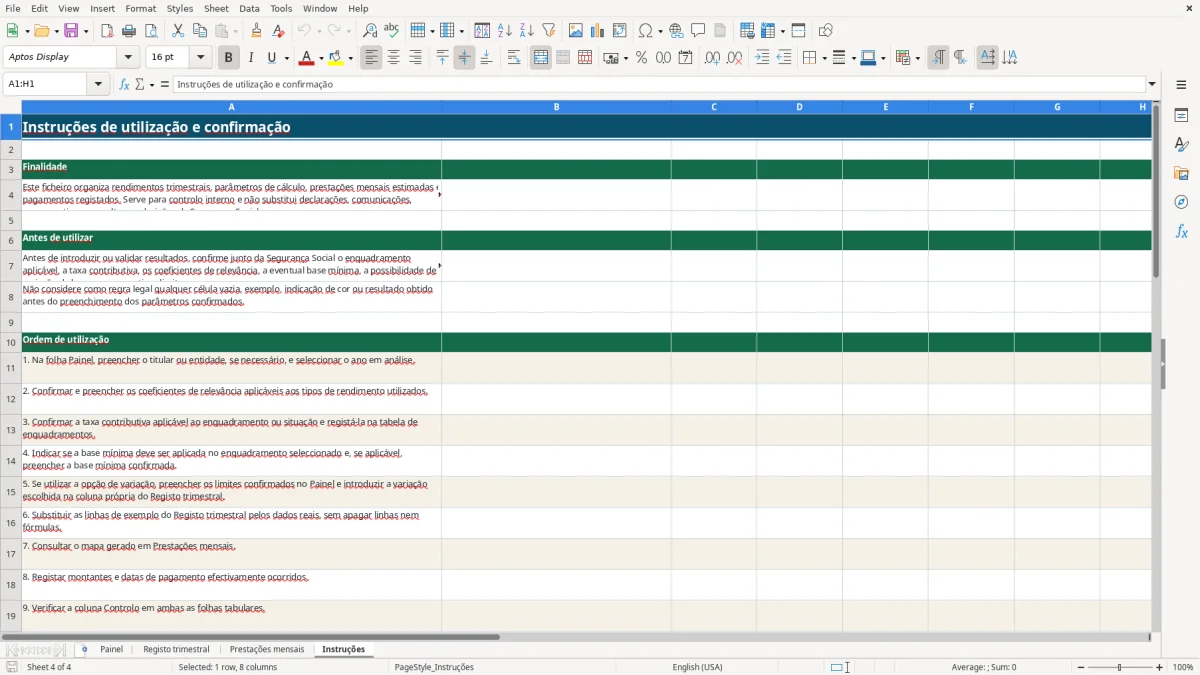Toggle the AutoFilter
The image size is (1200, 675).
click(x=549, y=31)
